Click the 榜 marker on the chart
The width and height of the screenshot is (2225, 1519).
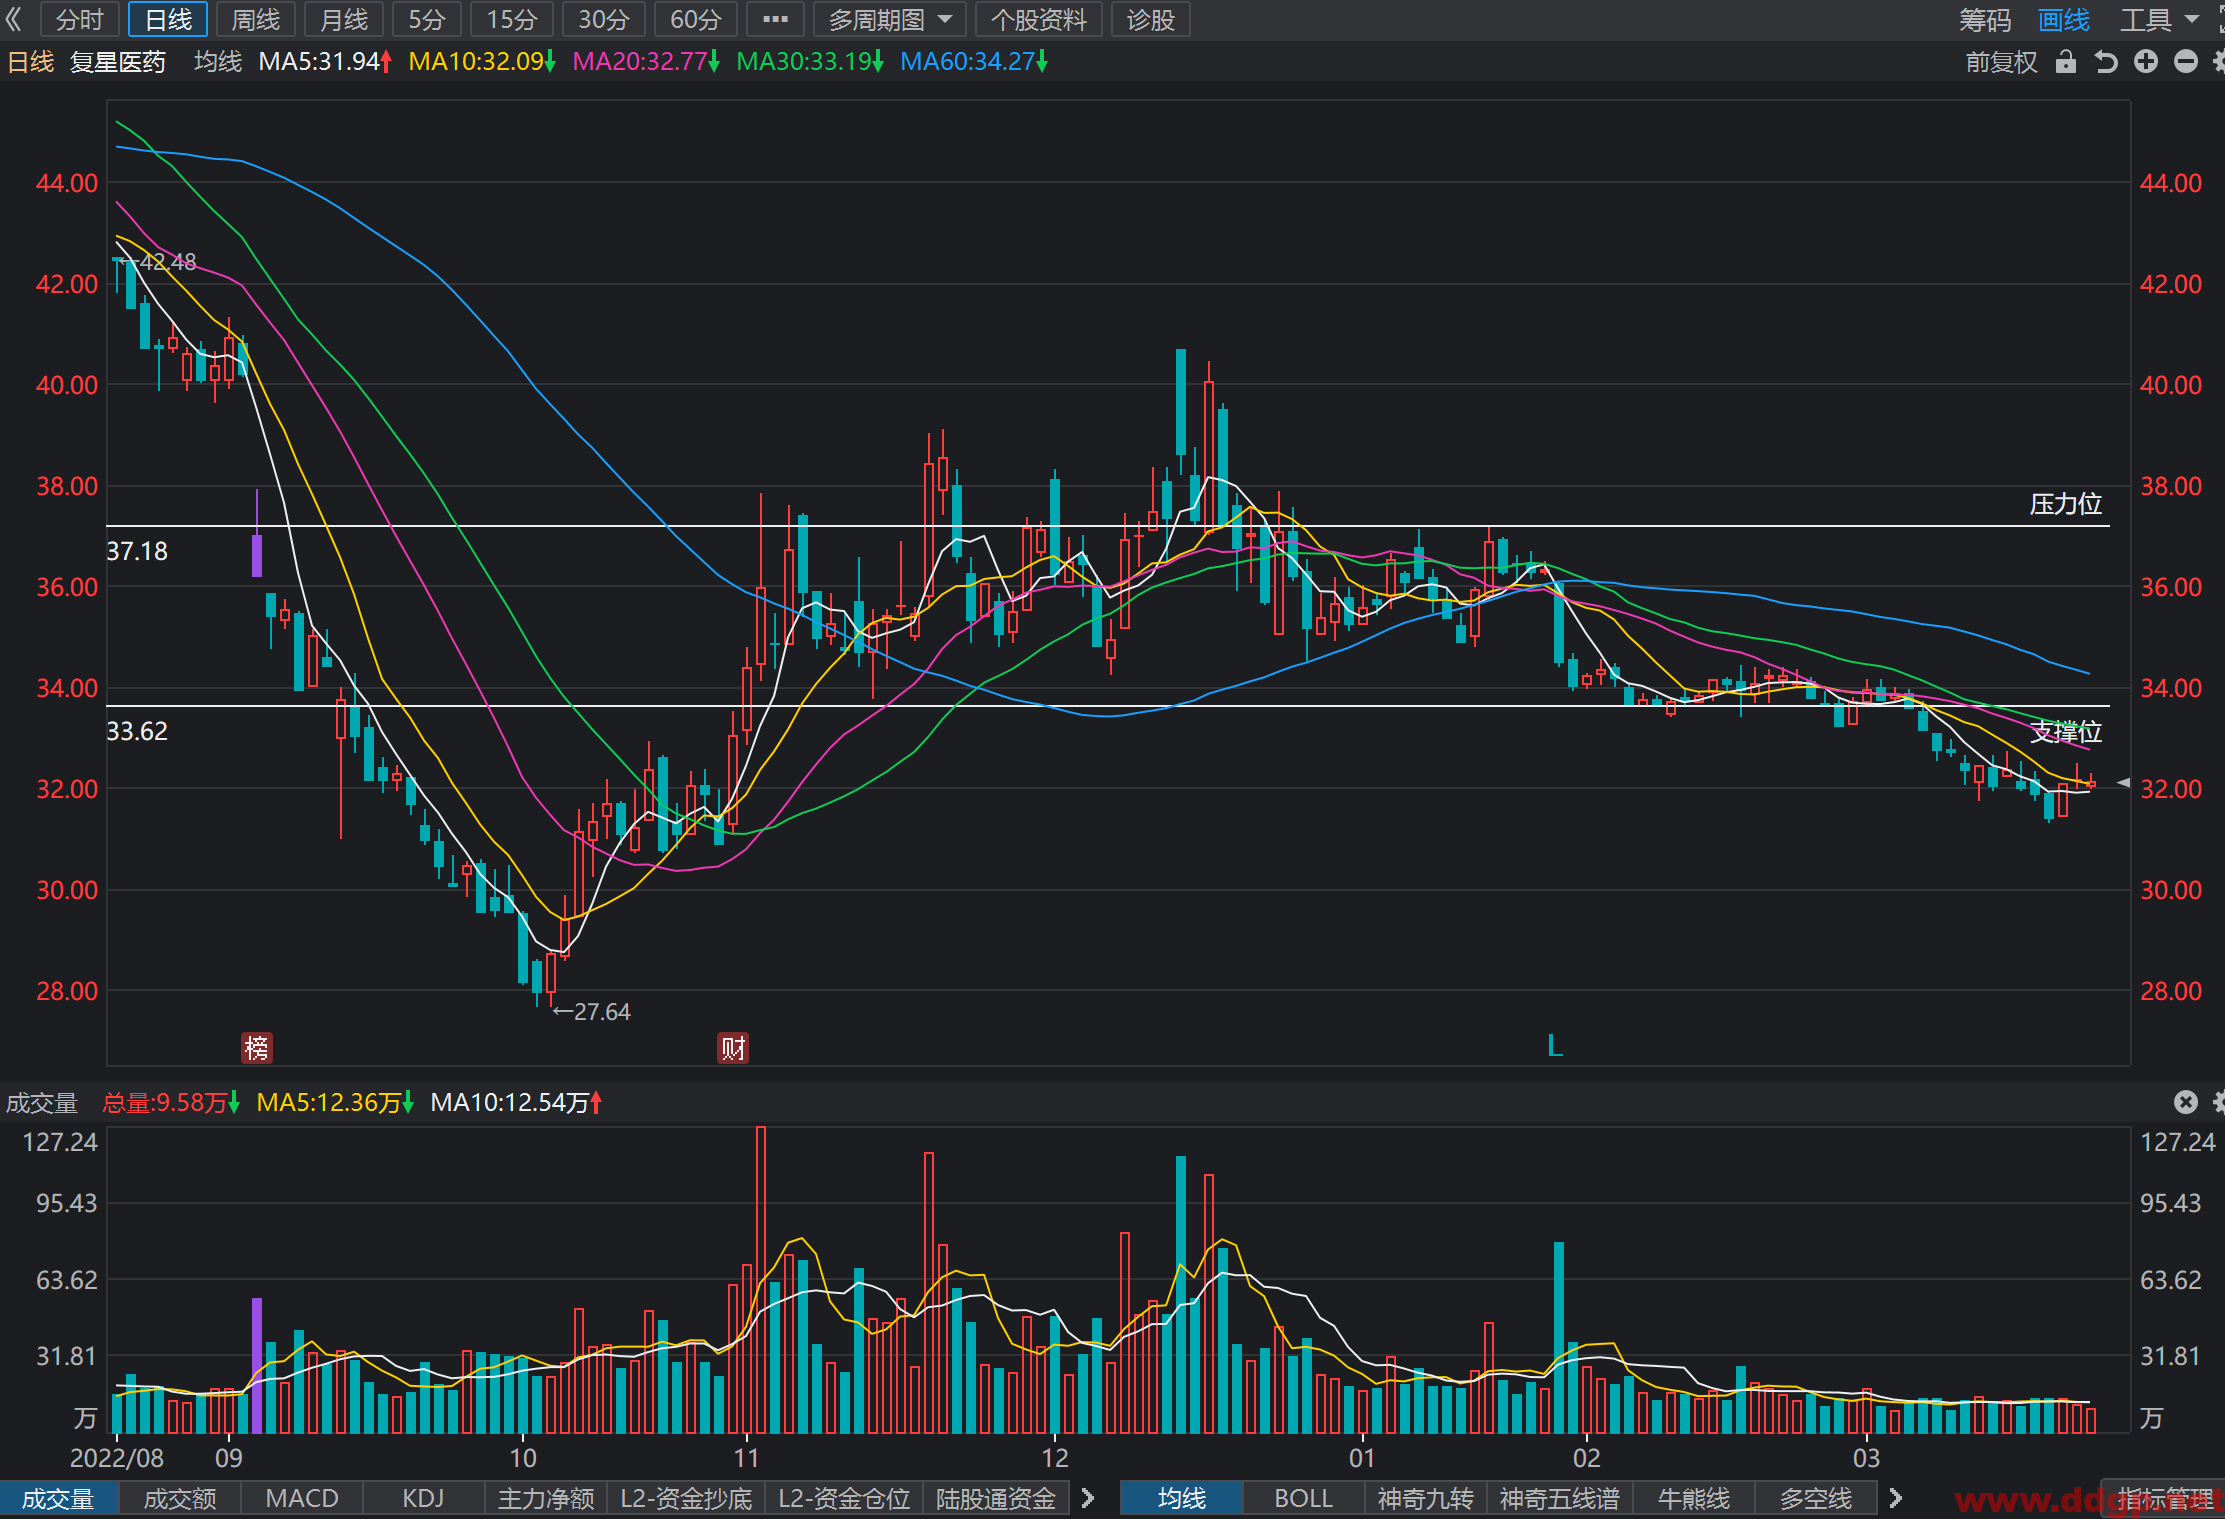pyautogui.click(x=257, y=1047)
